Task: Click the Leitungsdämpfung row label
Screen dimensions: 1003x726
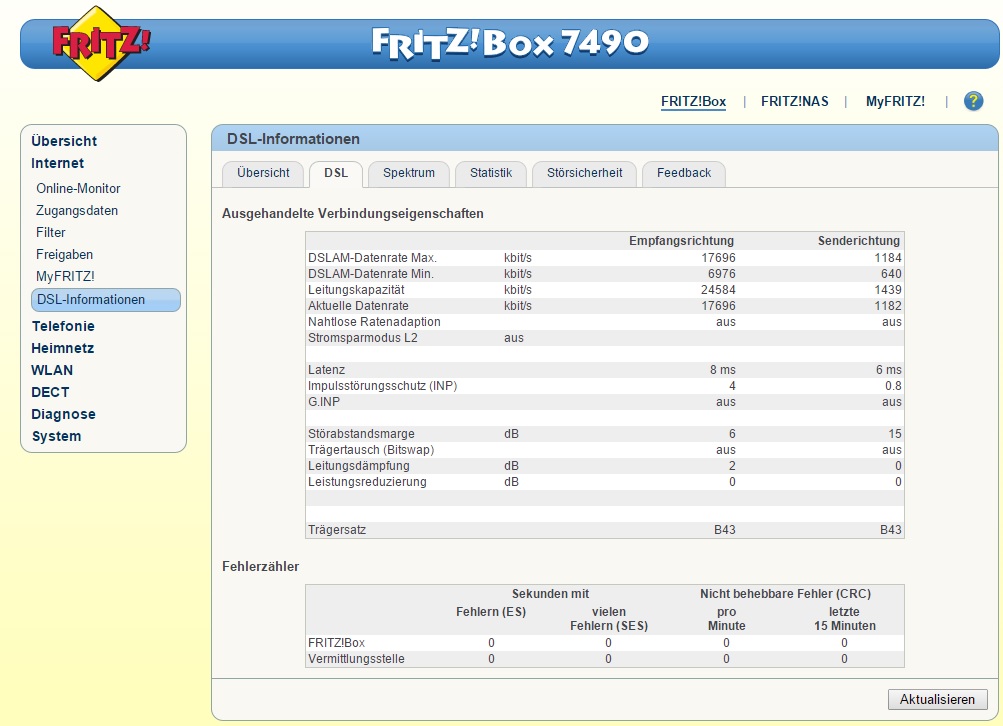Action: 359,466
